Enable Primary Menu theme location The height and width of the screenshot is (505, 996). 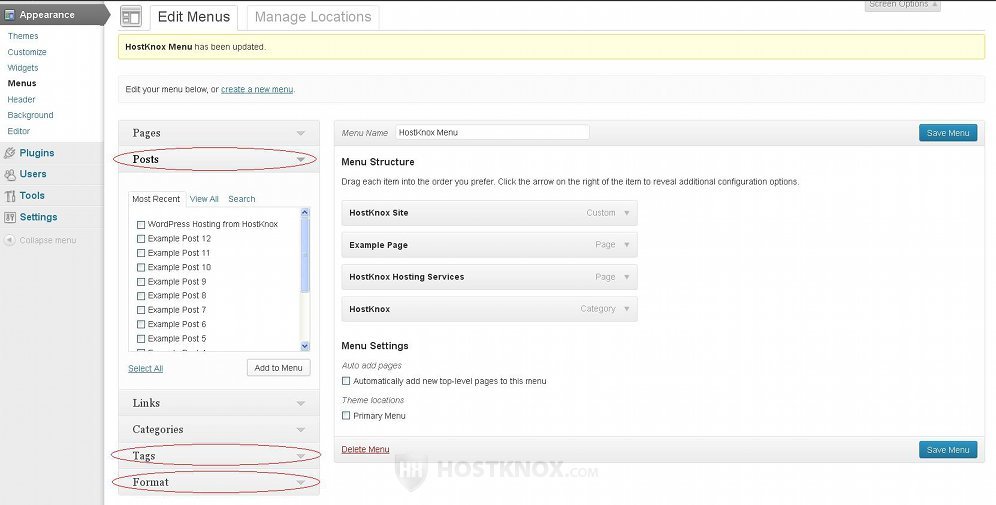coord(346,415)
